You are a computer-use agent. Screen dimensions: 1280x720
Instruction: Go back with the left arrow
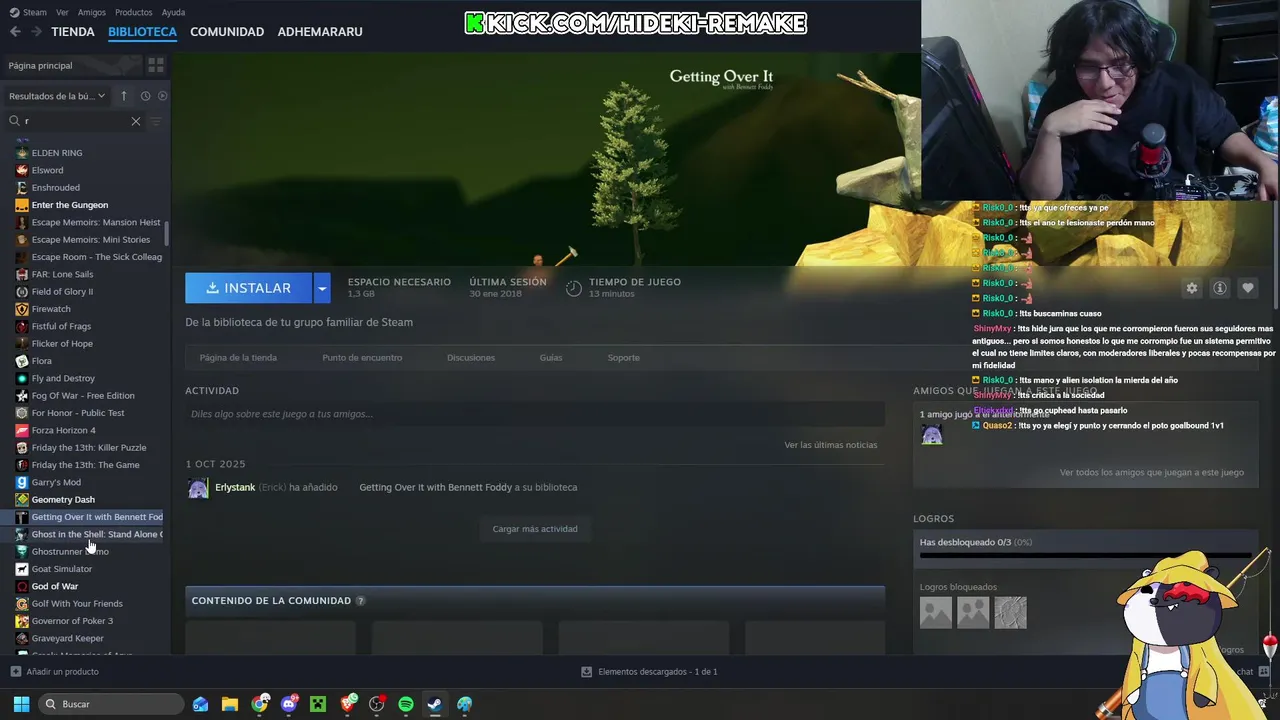point(15,32)
